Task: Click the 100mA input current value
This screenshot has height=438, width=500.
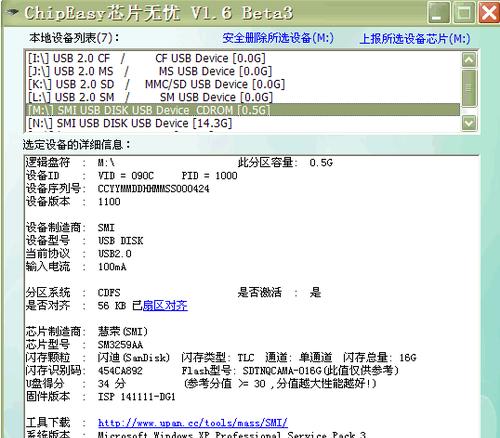Action: pos(112,267)
